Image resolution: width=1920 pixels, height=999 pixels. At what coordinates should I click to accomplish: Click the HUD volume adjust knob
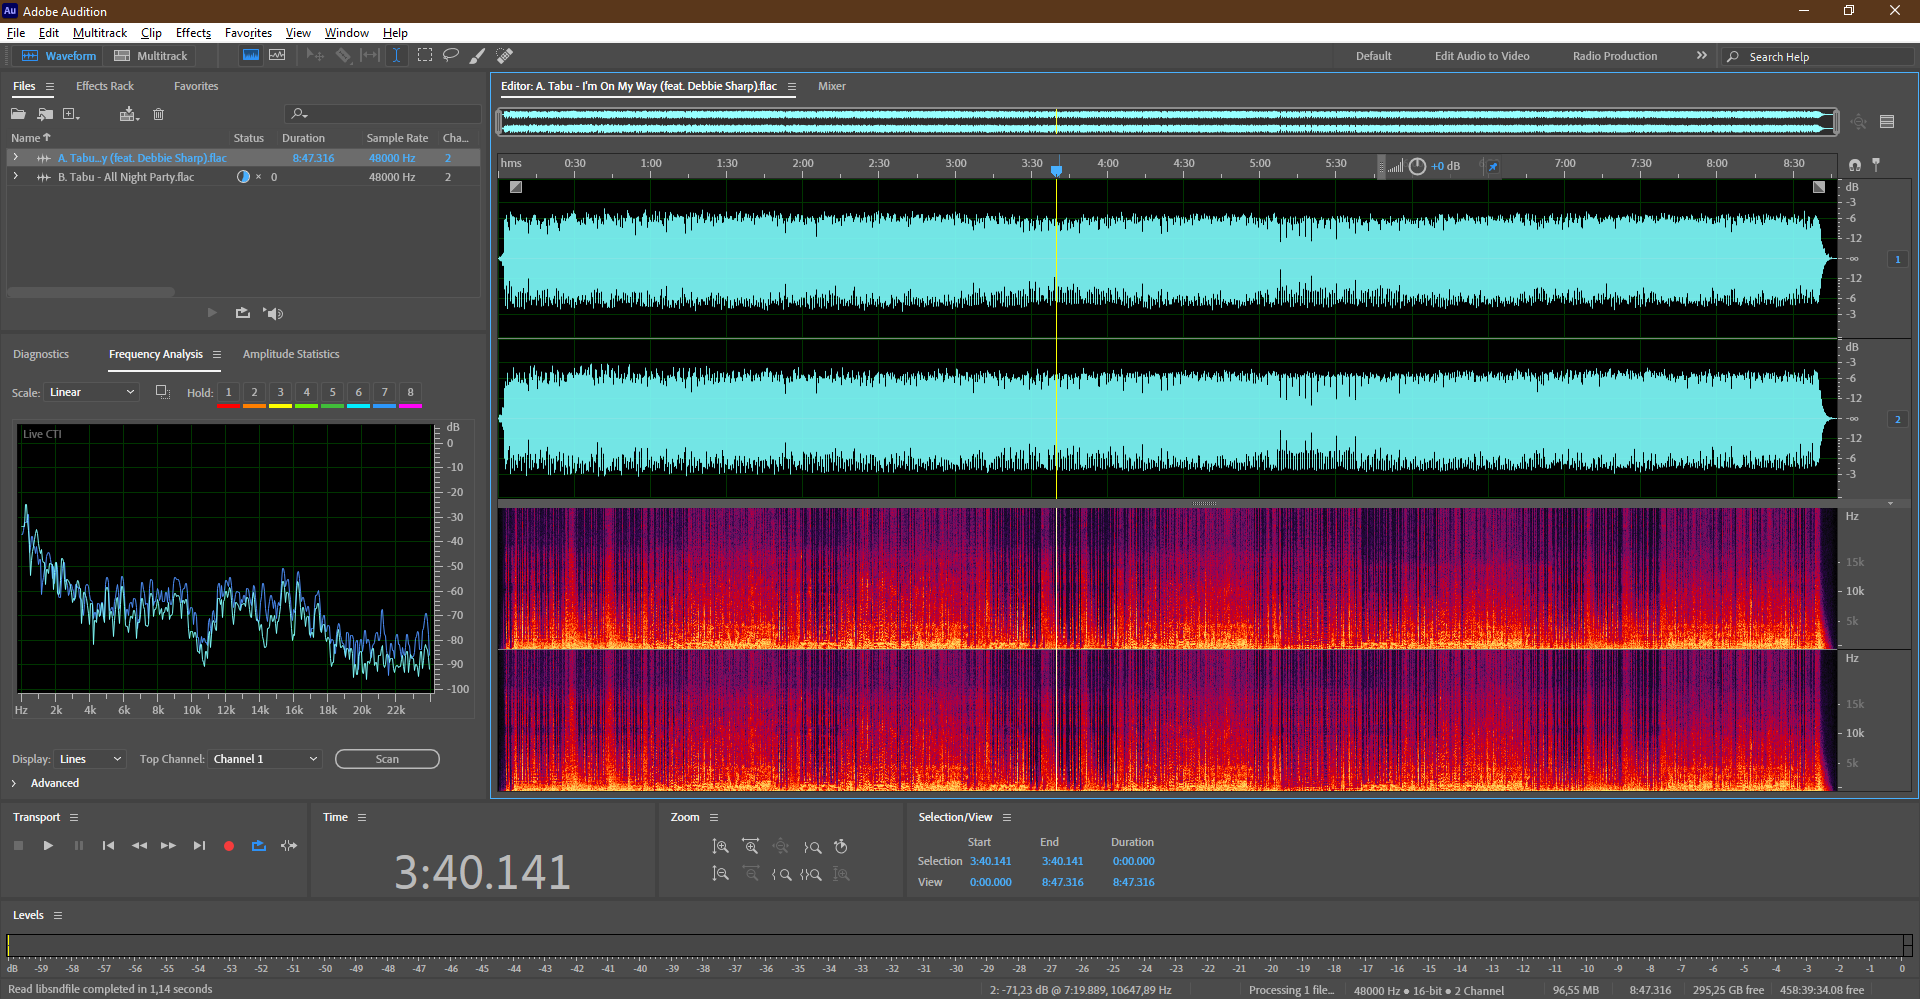[x=1417, y=166]
